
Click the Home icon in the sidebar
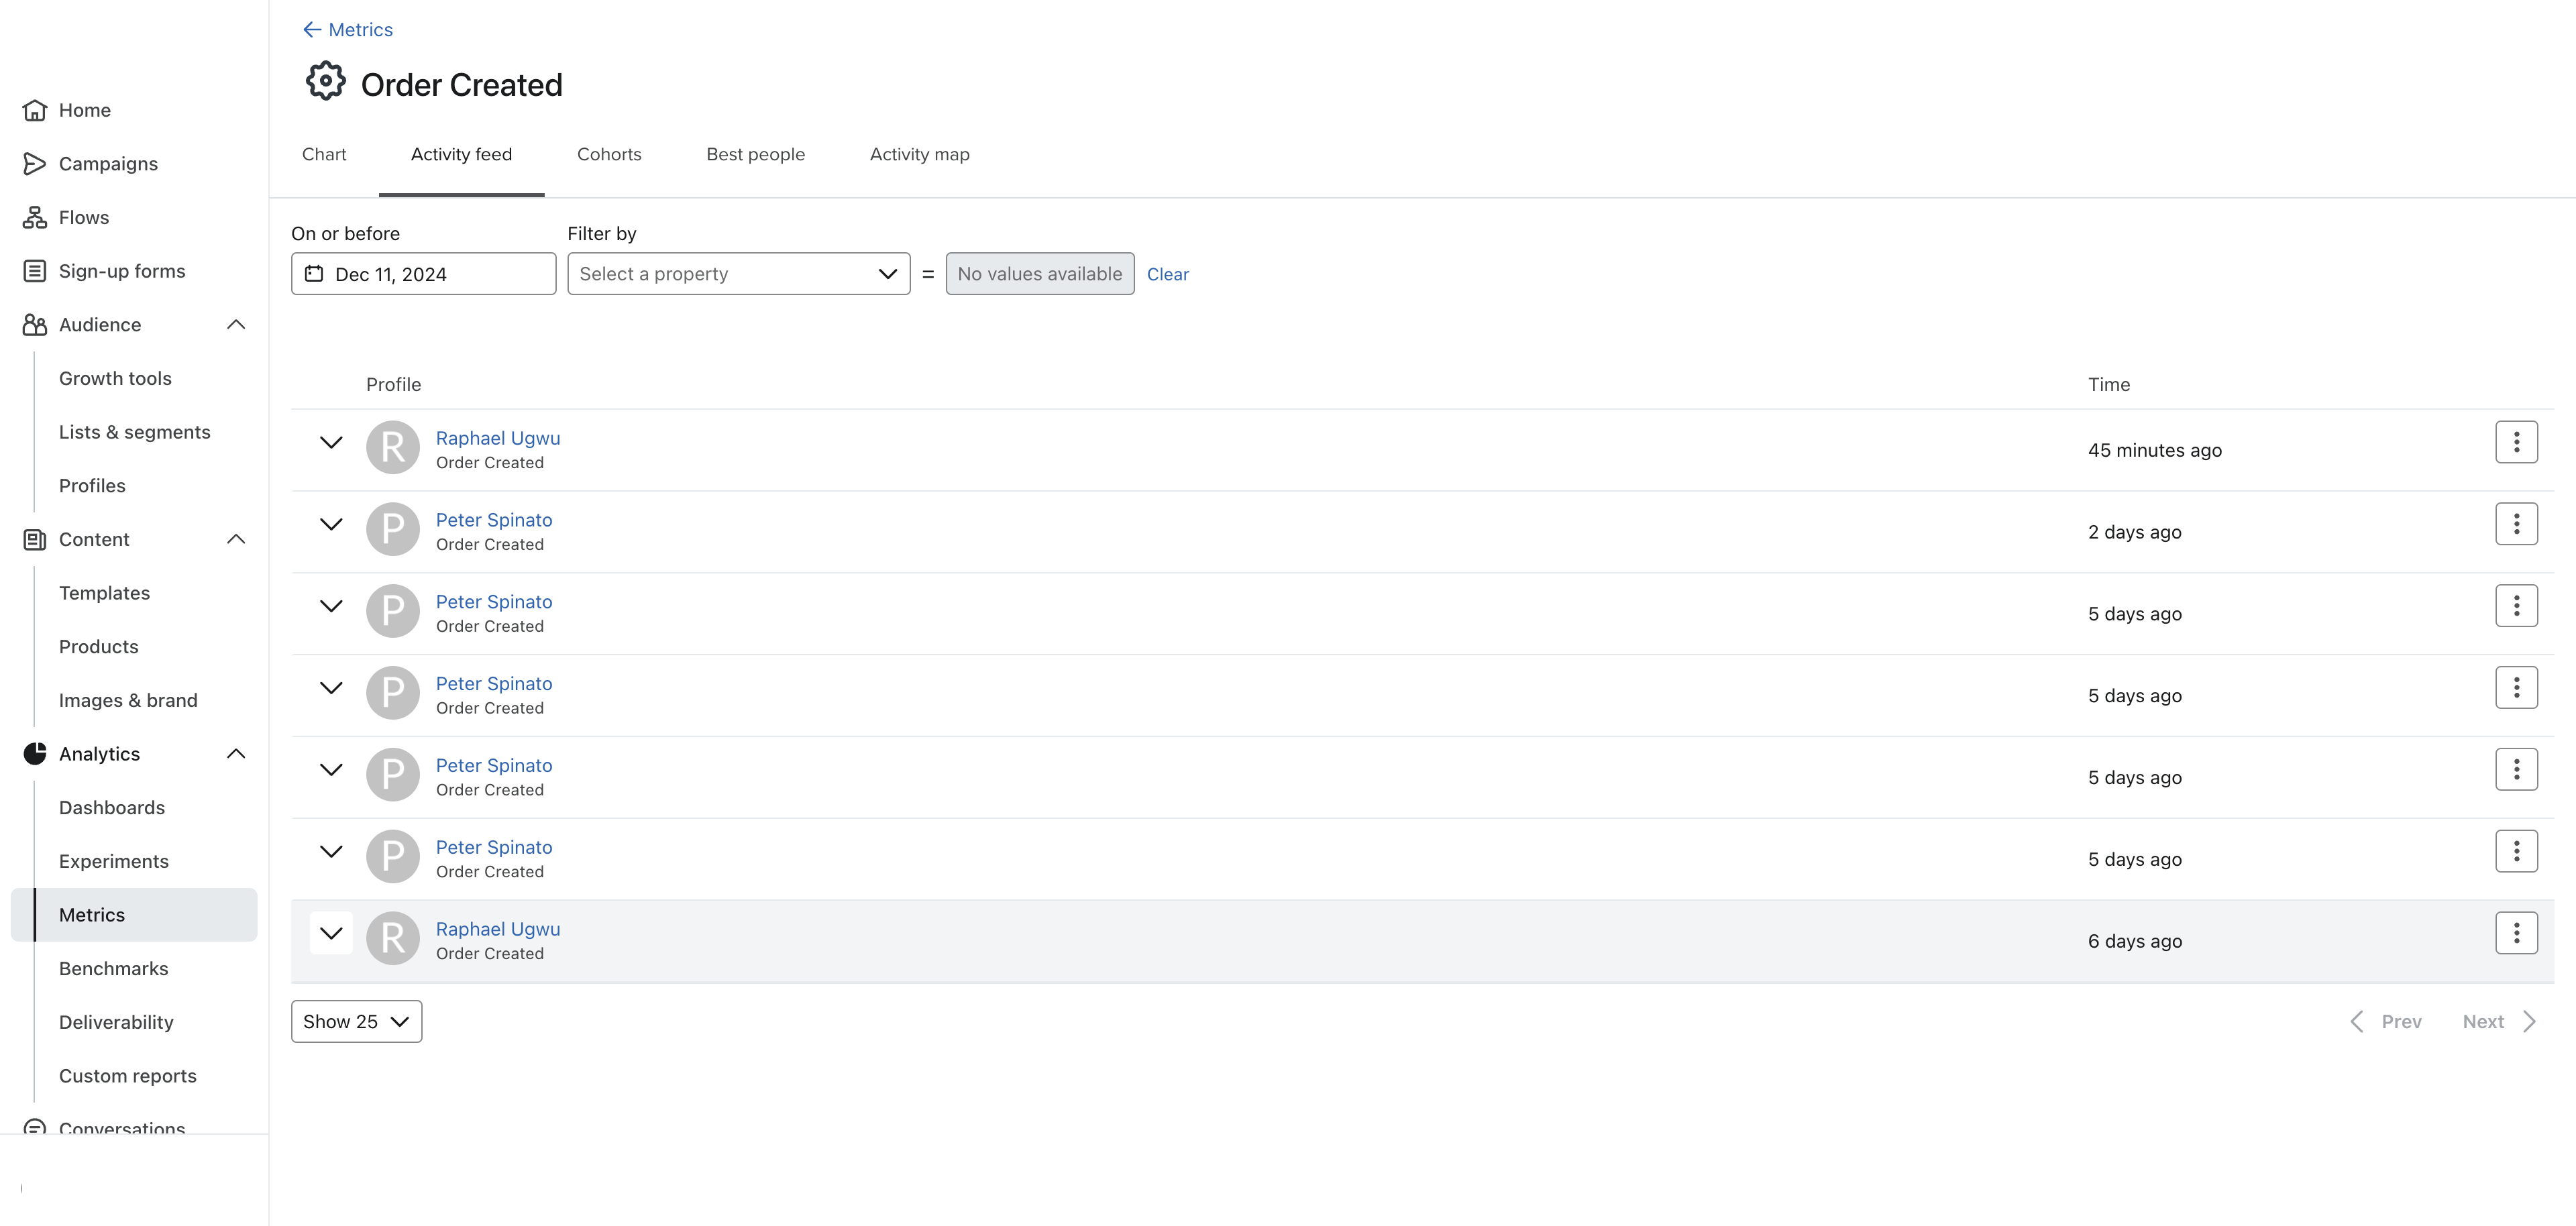pos(35,110)
